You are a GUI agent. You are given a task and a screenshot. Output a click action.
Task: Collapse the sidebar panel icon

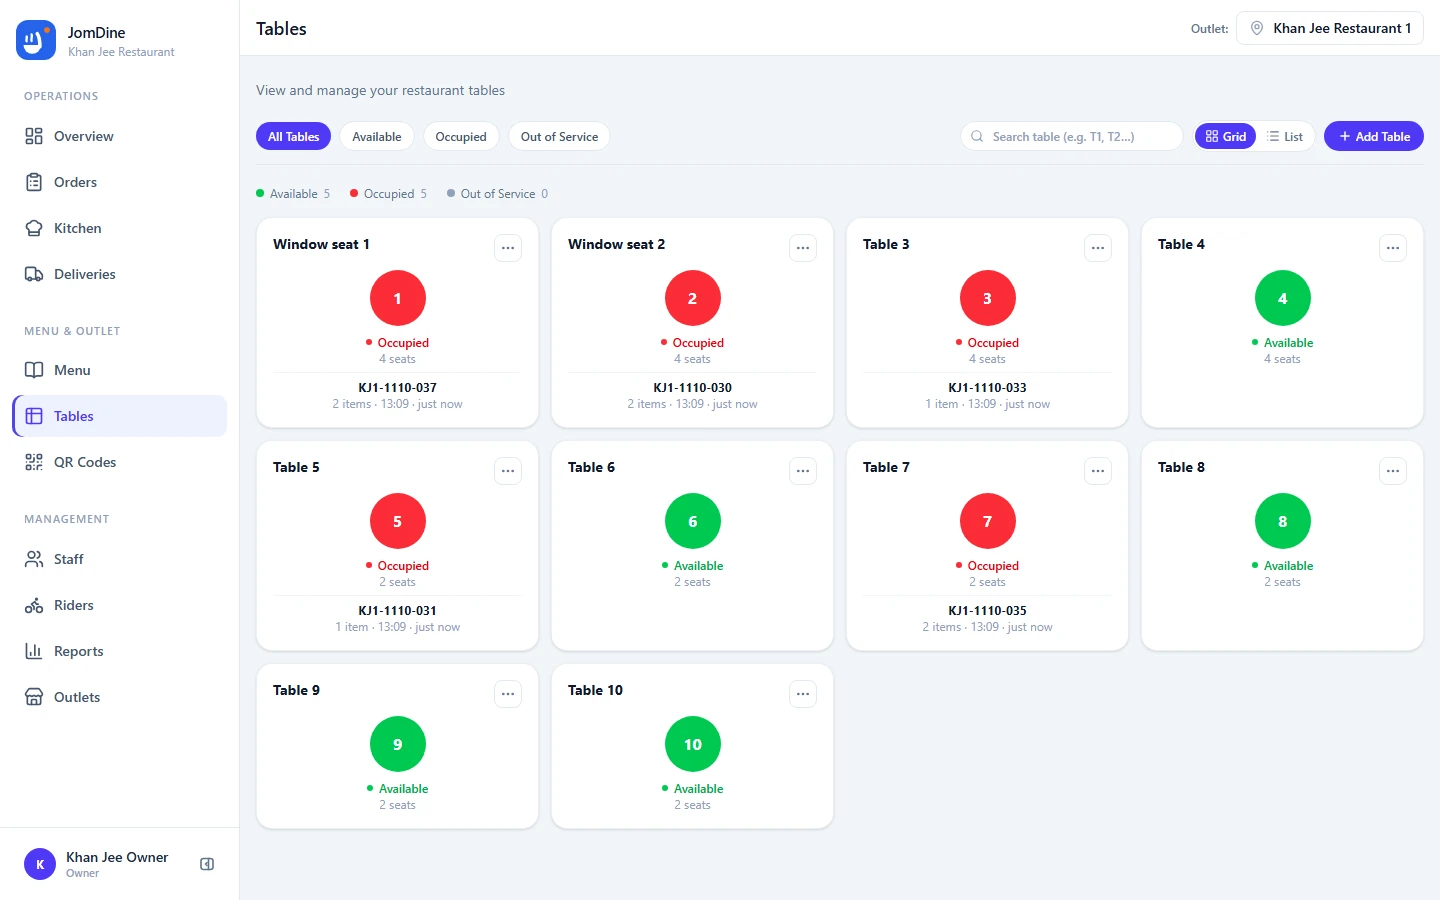[207, 864]
